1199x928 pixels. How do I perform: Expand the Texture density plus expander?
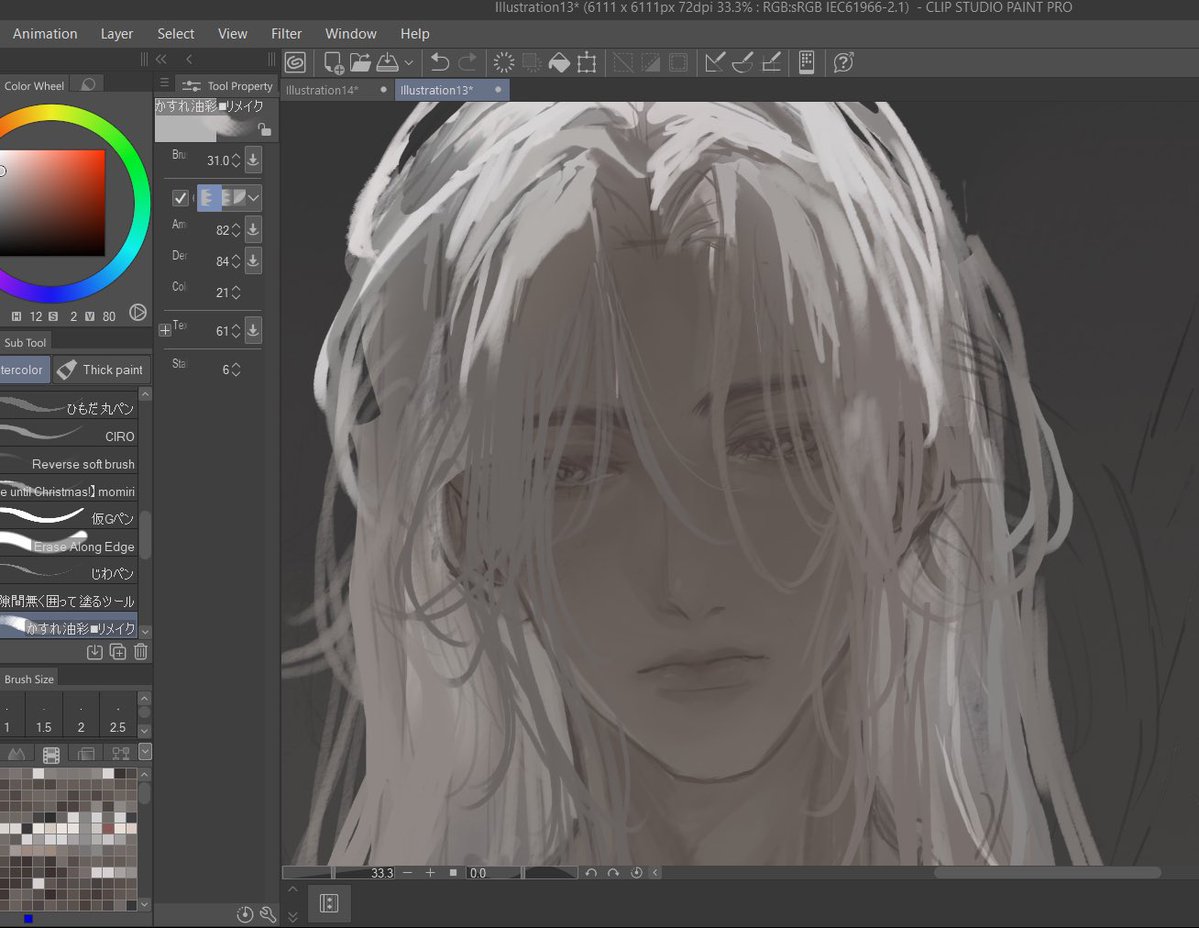pyautogui.click(x=164, y=330)
